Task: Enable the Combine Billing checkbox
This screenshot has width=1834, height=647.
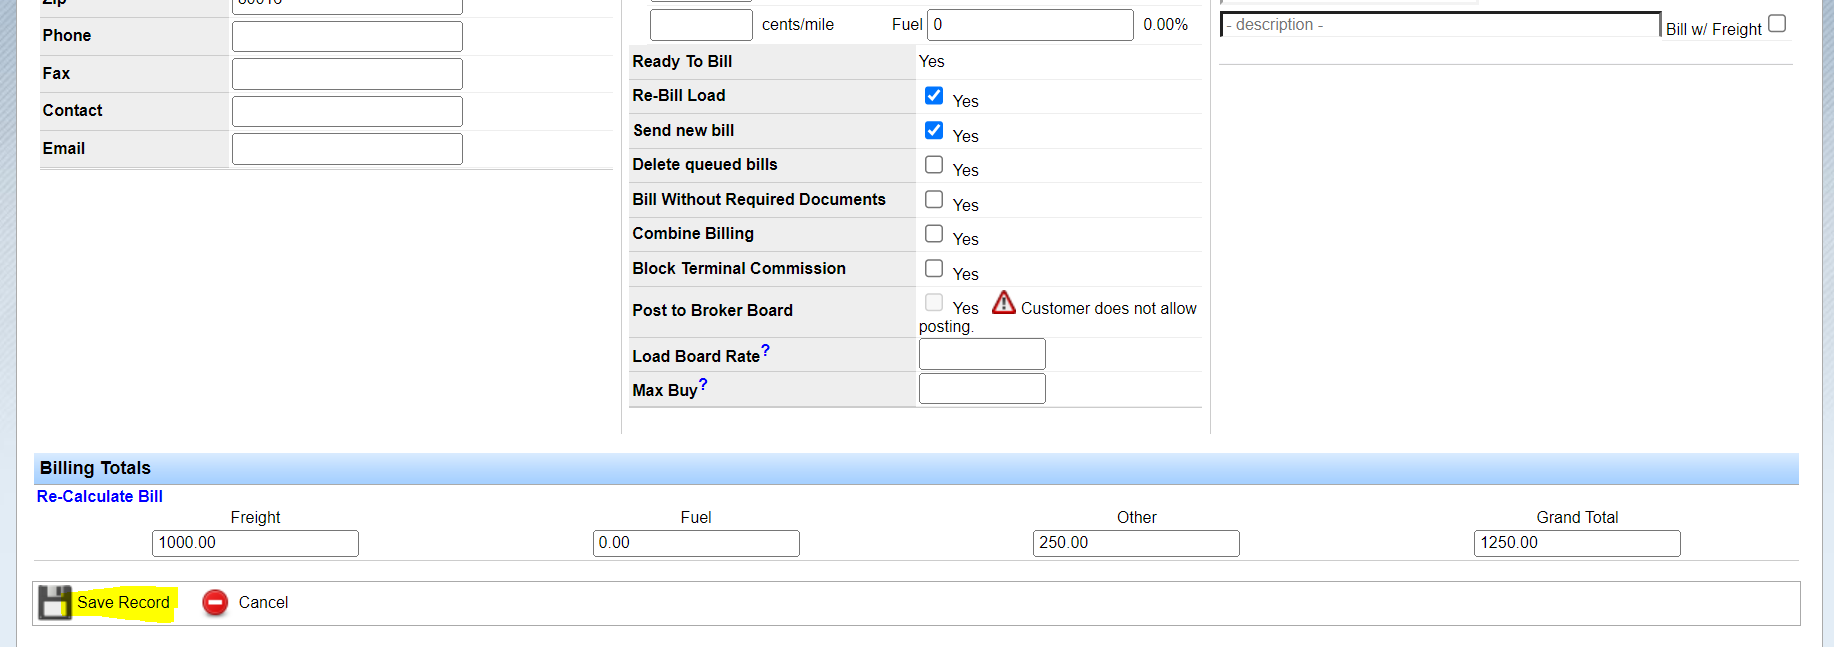Action: coord(934,233)
